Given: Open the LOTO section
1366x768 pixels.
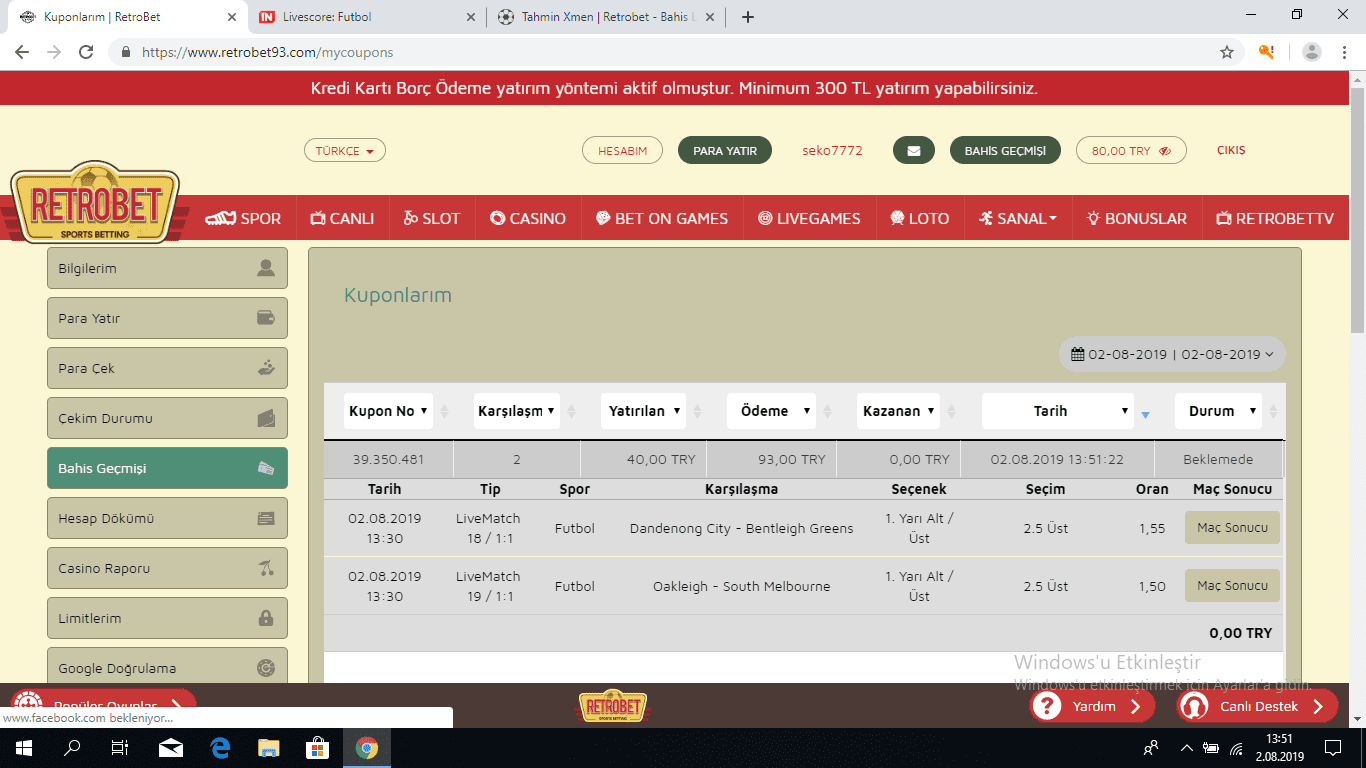Looking at the screenshot, I should click(x=920, y=218).
